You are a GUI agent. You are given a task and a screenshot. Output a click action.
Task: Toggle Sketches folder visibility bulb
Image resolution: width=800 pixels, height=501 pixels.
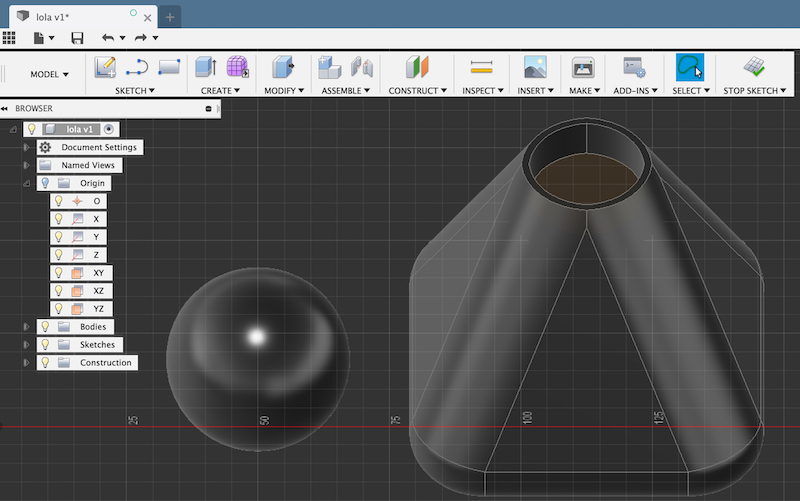pyautogui.click(x=45, y=344)
